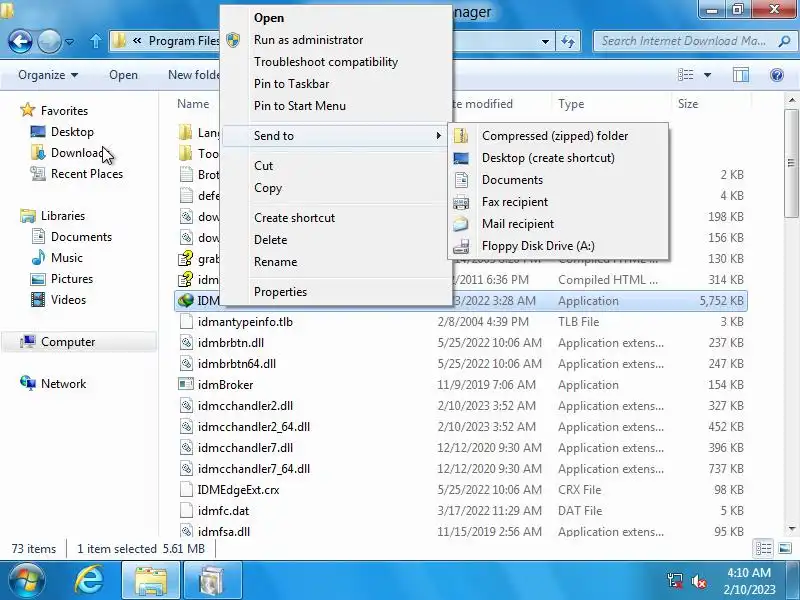Open the recent pages dropdown arrow
Screen dimensions: 800x600
coord(70,41)
